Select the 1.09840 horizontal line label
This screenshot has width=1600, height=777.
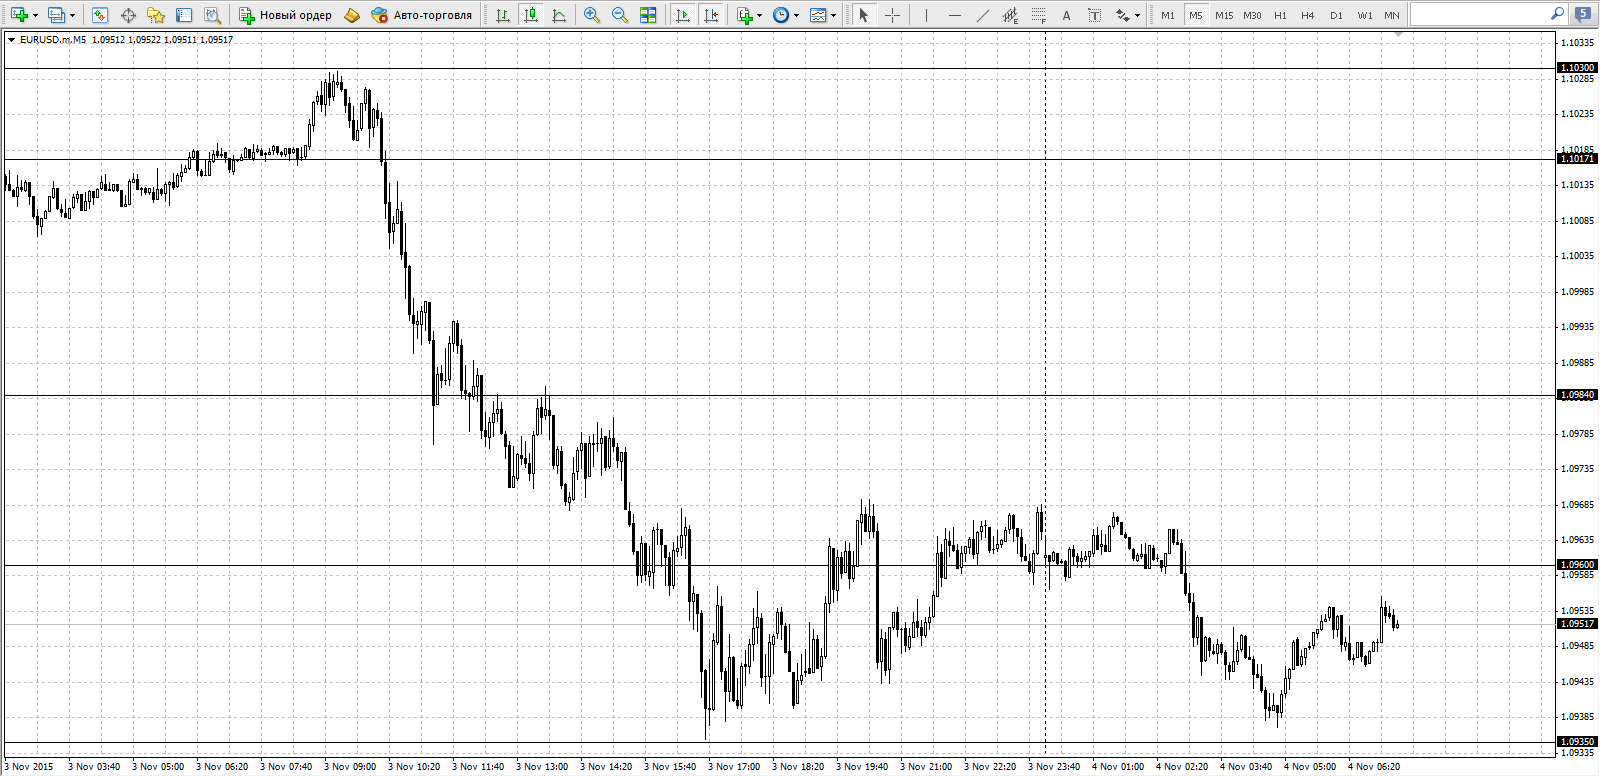(x=1578, y=395)
